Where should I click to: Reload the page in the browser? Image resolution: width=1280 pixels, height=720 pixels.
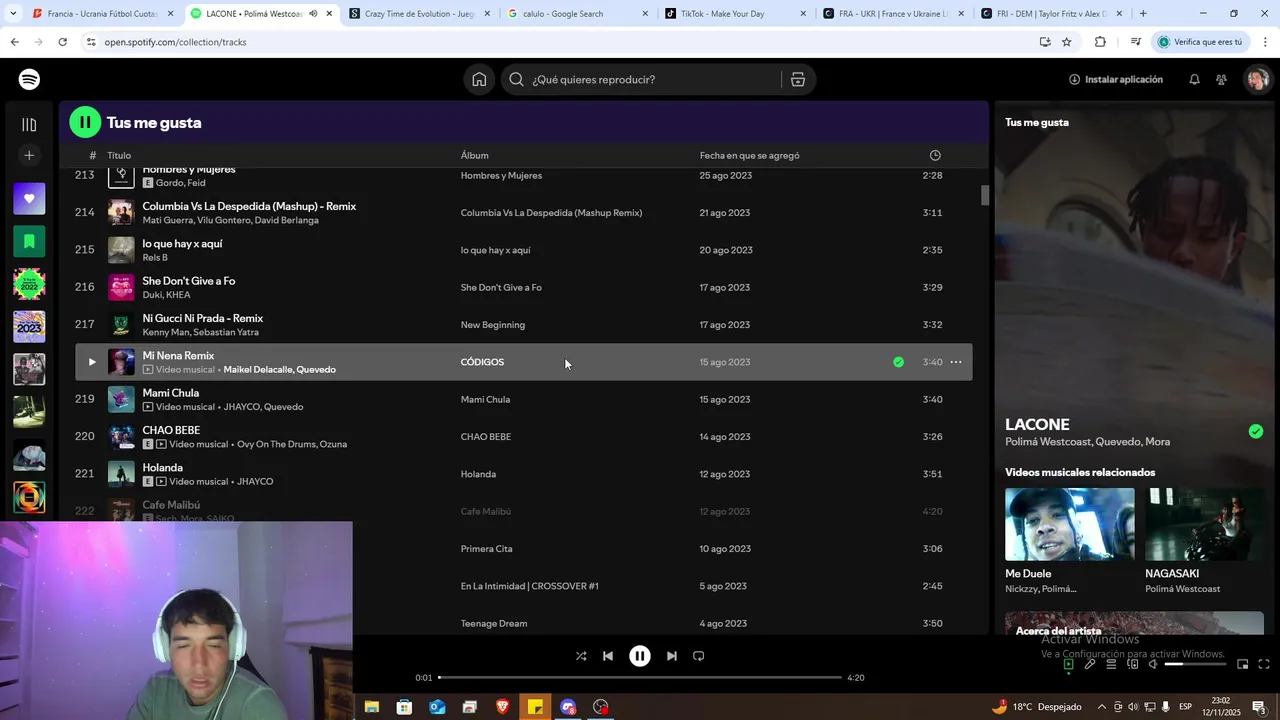point(63,42)
